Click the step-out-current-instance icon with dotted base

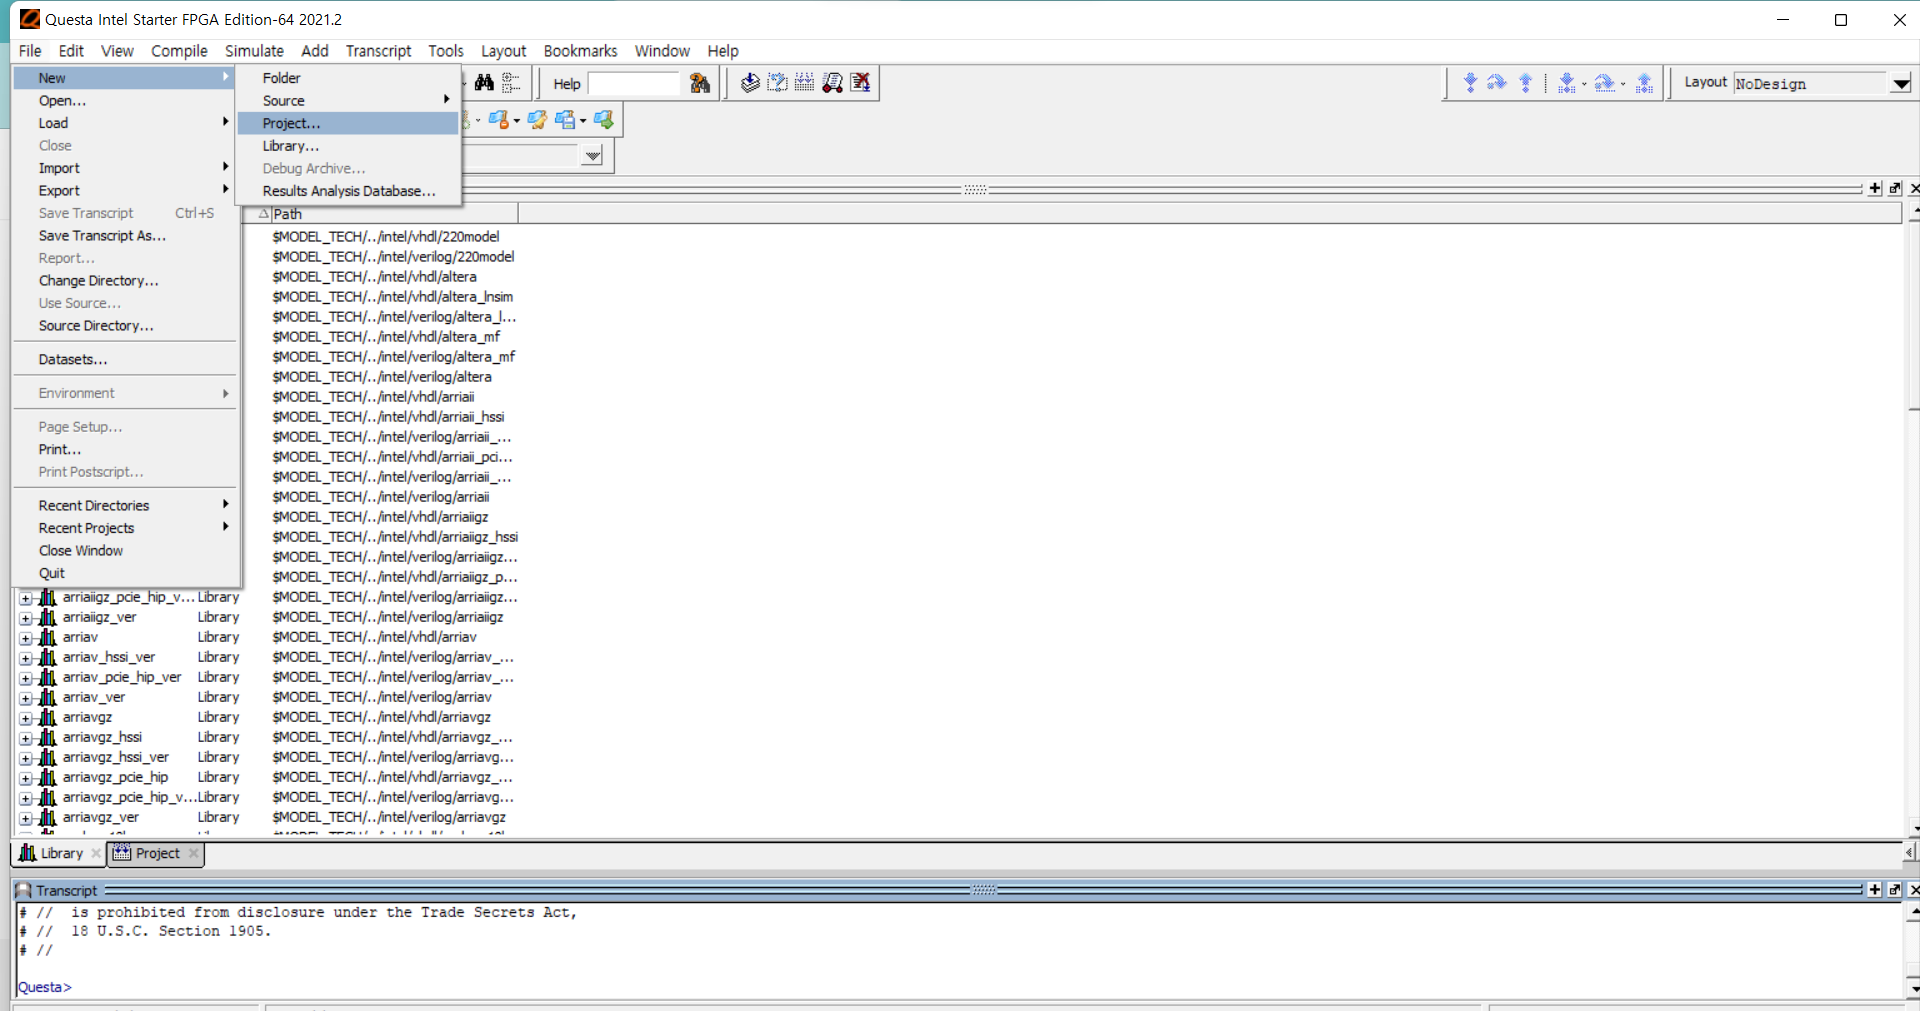click(x=1644, y=83)
